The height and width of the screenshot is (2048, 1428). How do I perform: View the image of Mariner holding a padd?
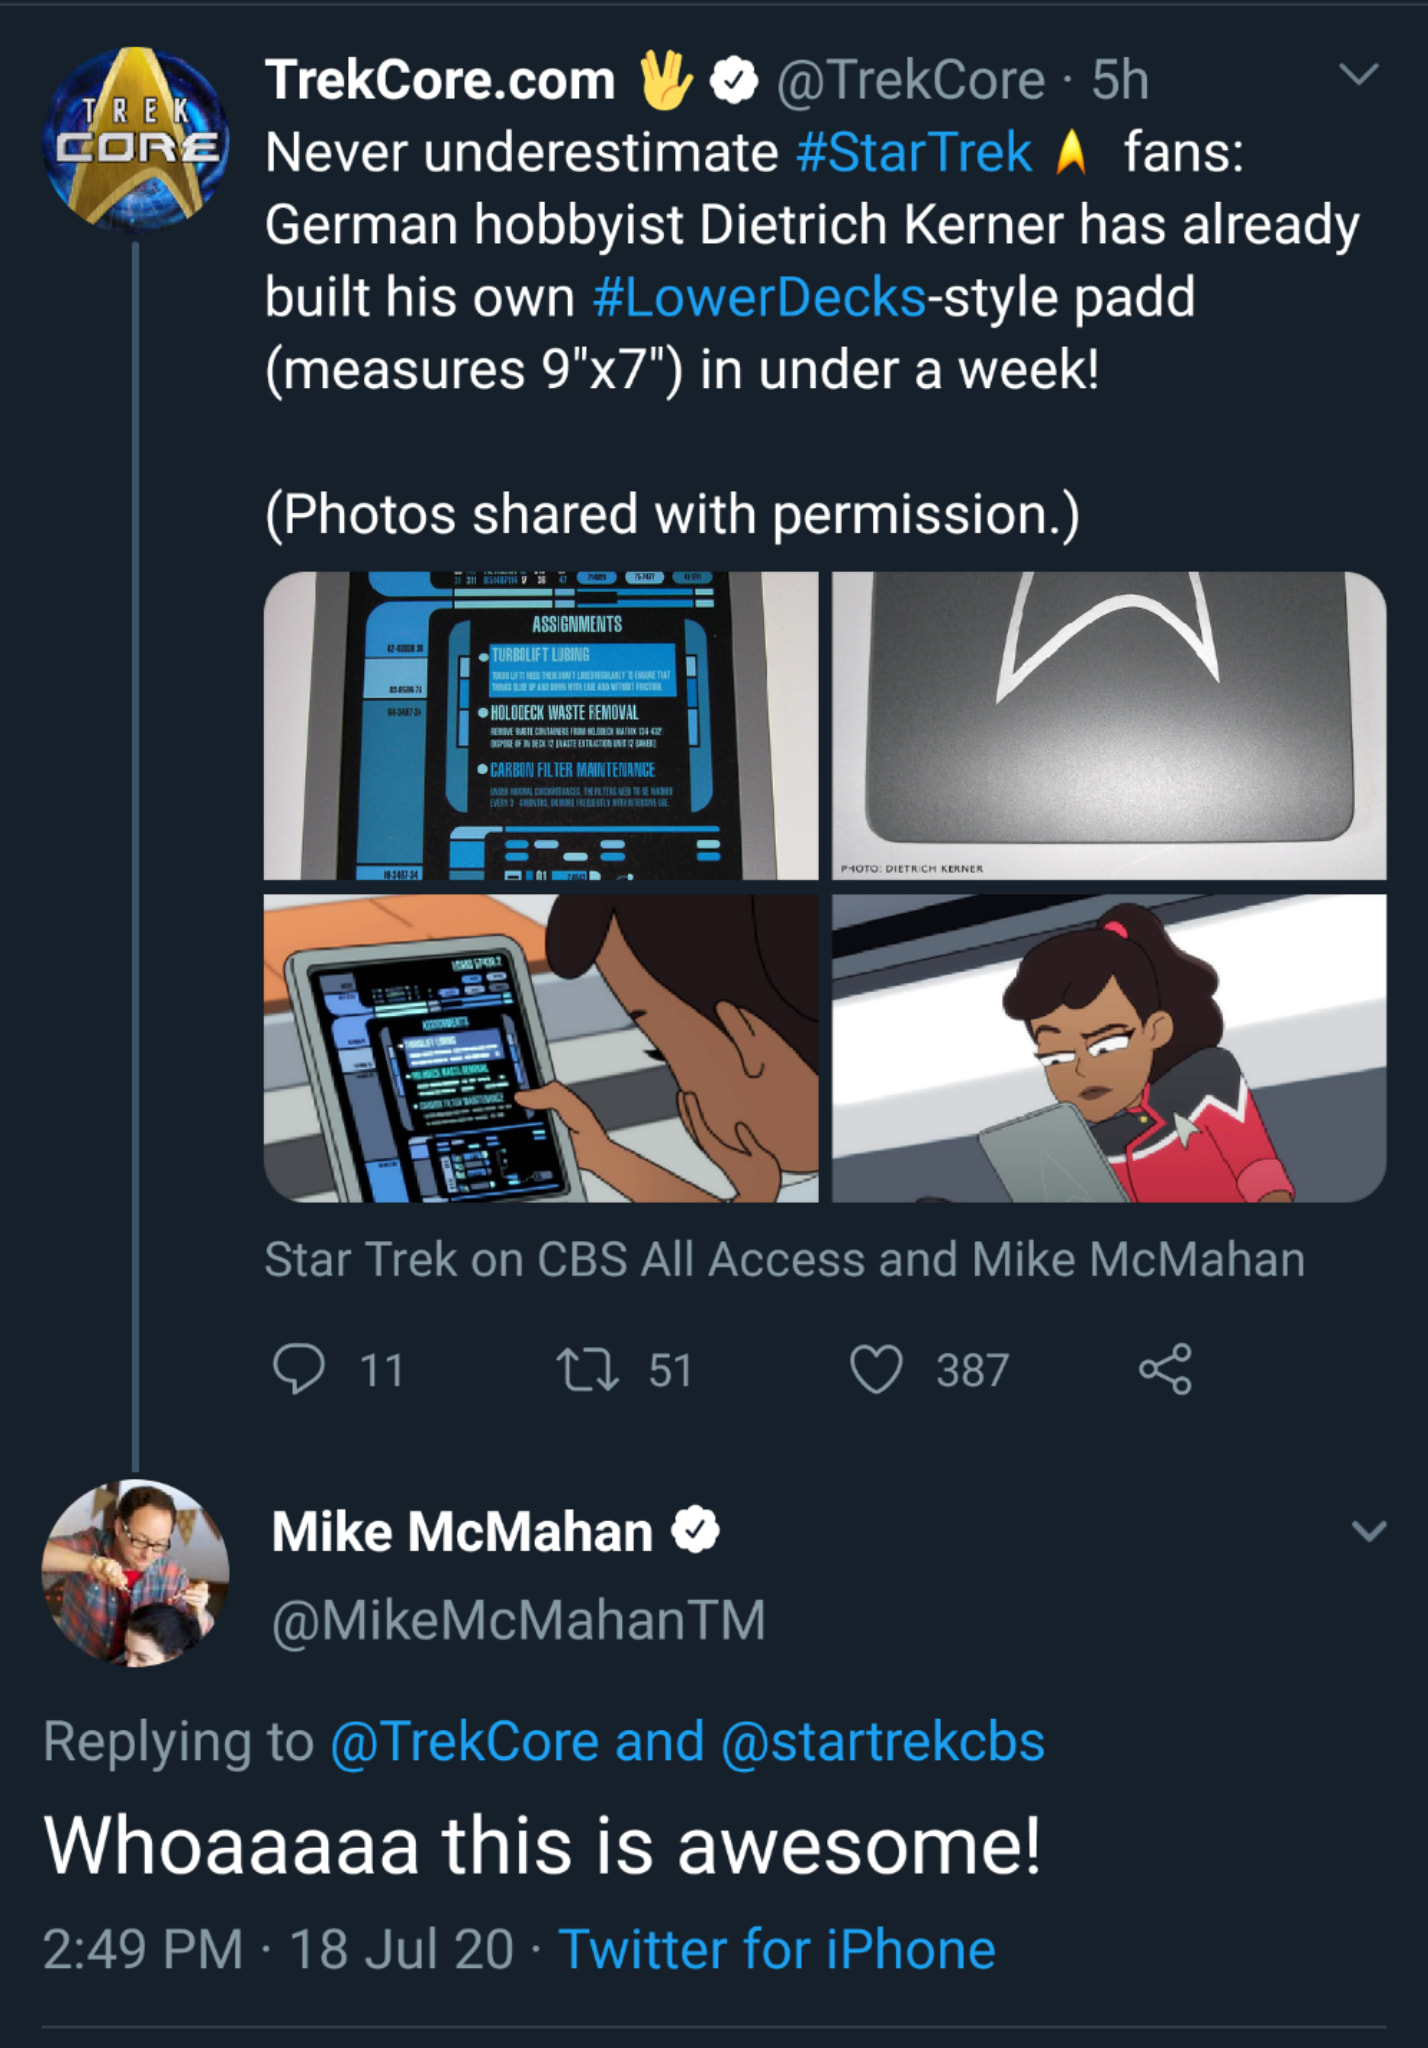[1109, 1048]
